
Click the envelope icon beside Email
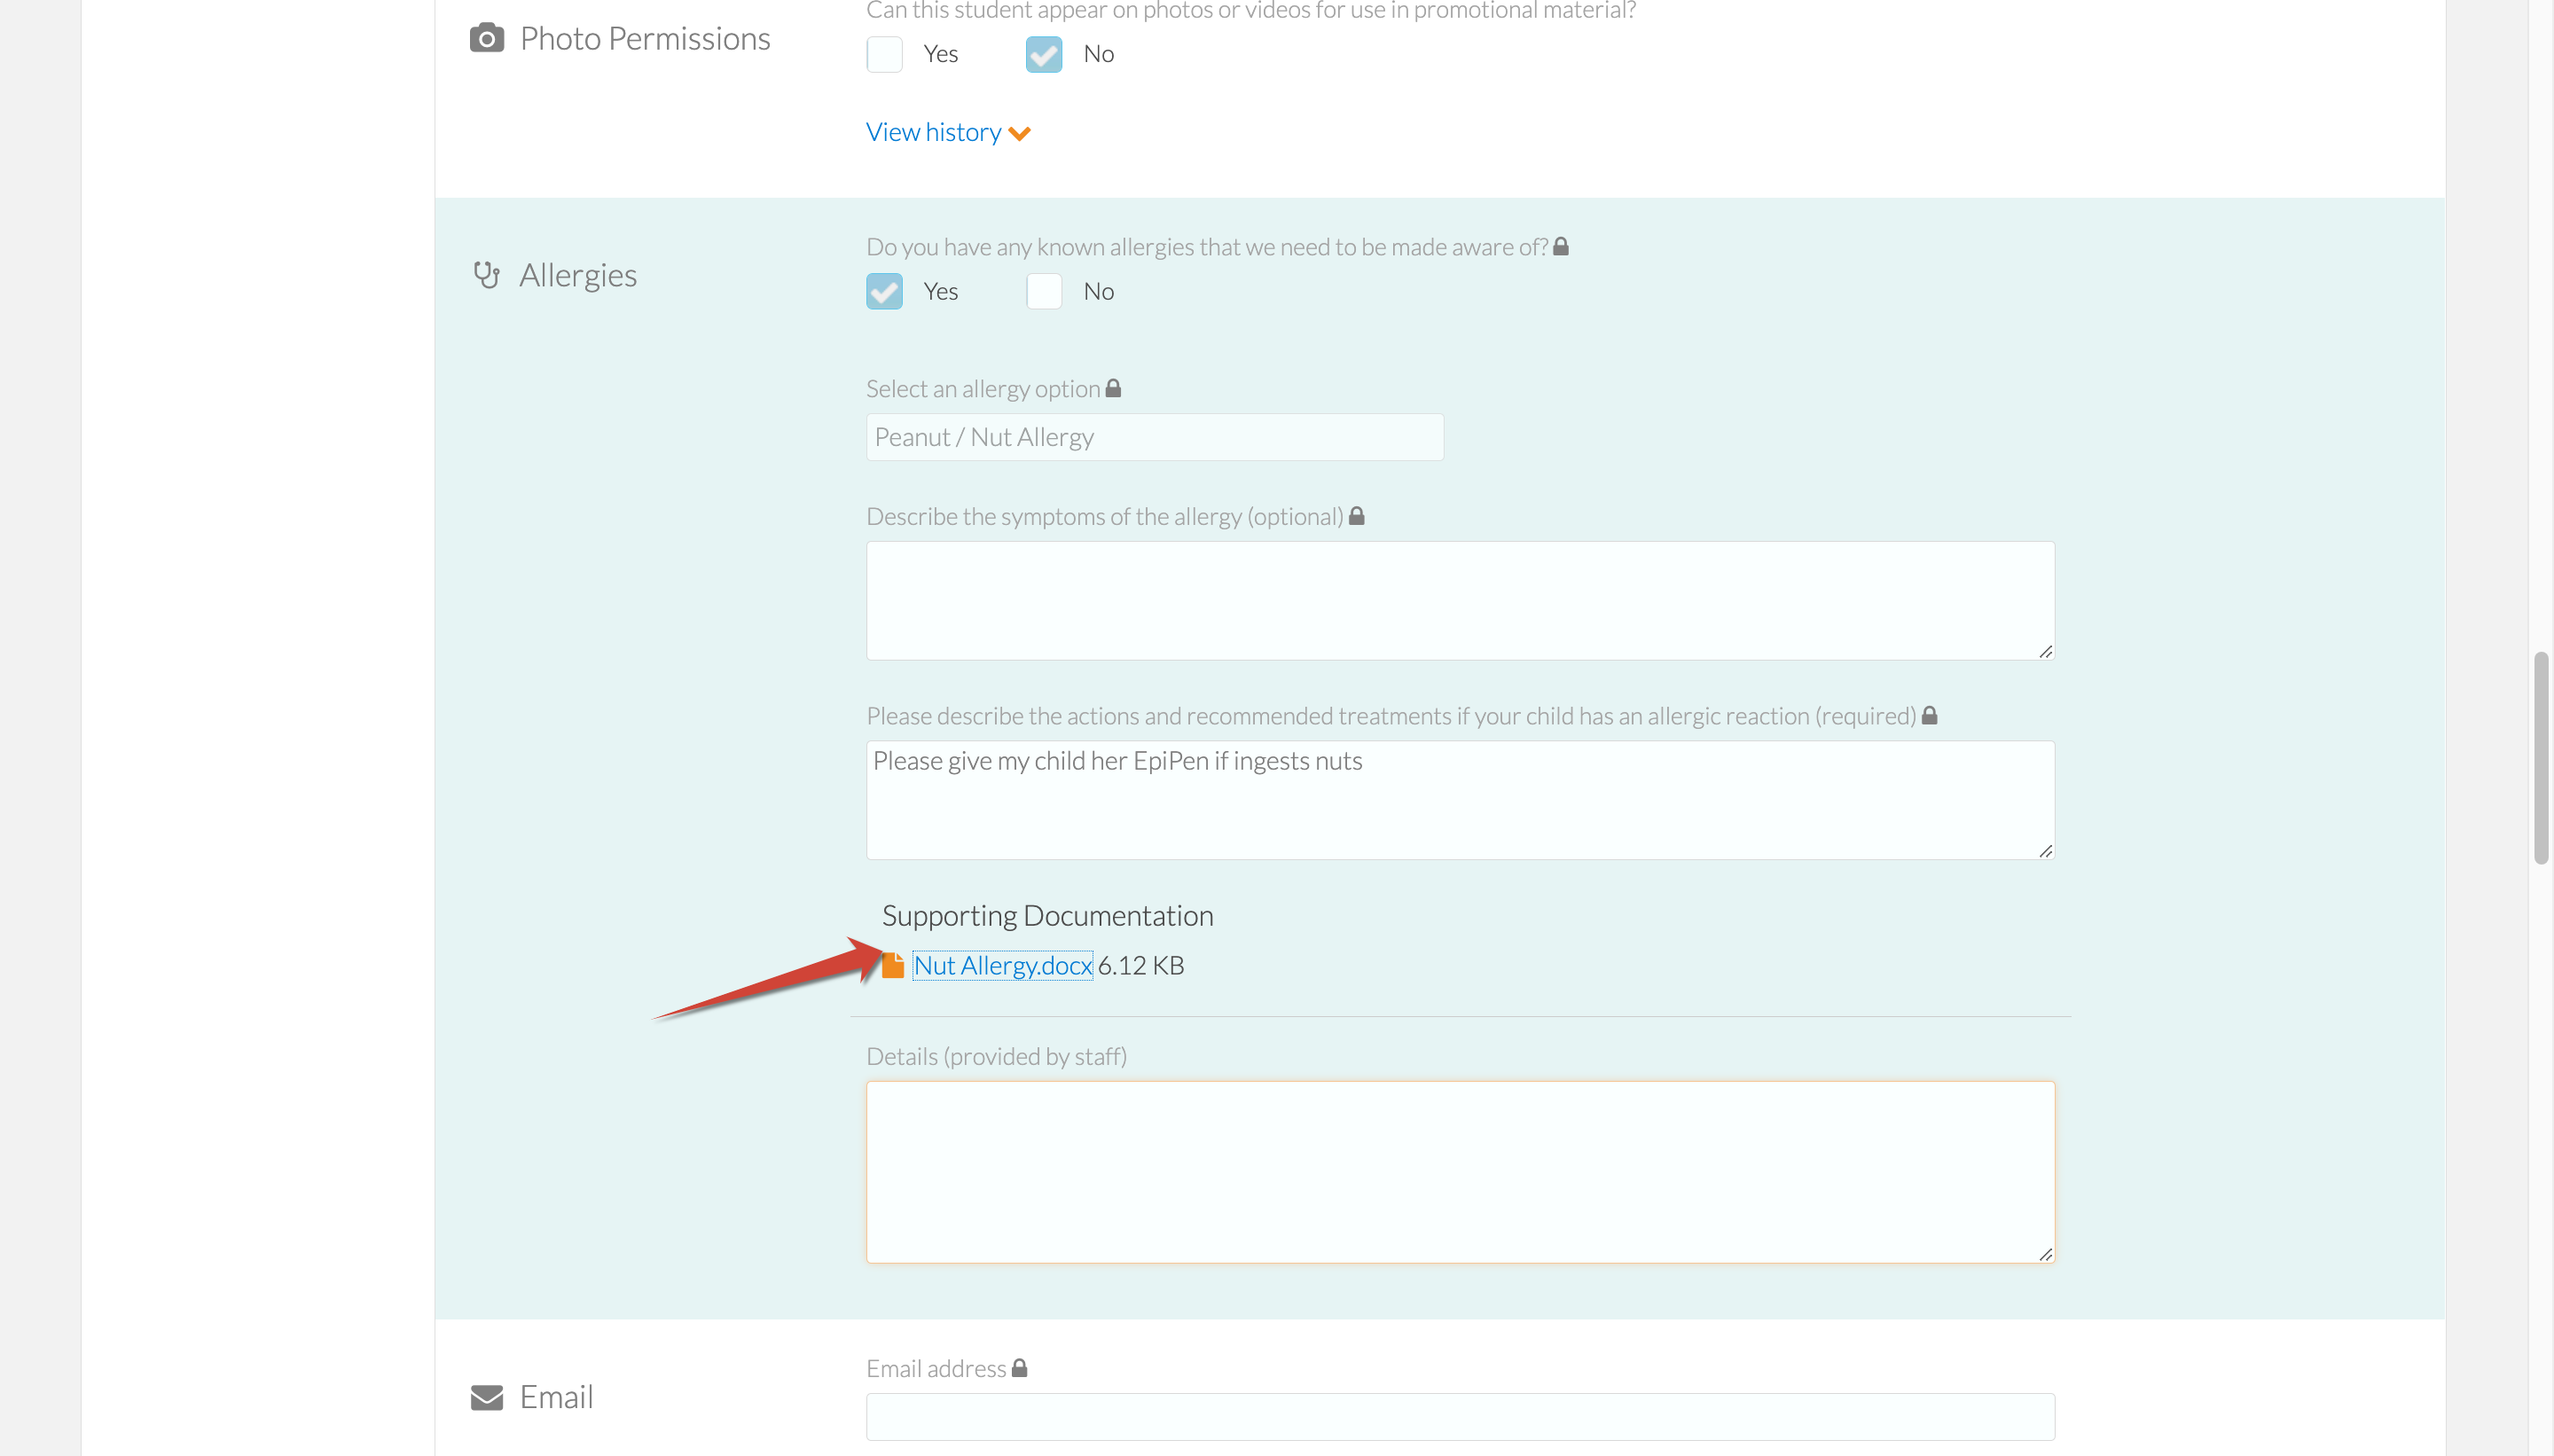point(487,1397)
